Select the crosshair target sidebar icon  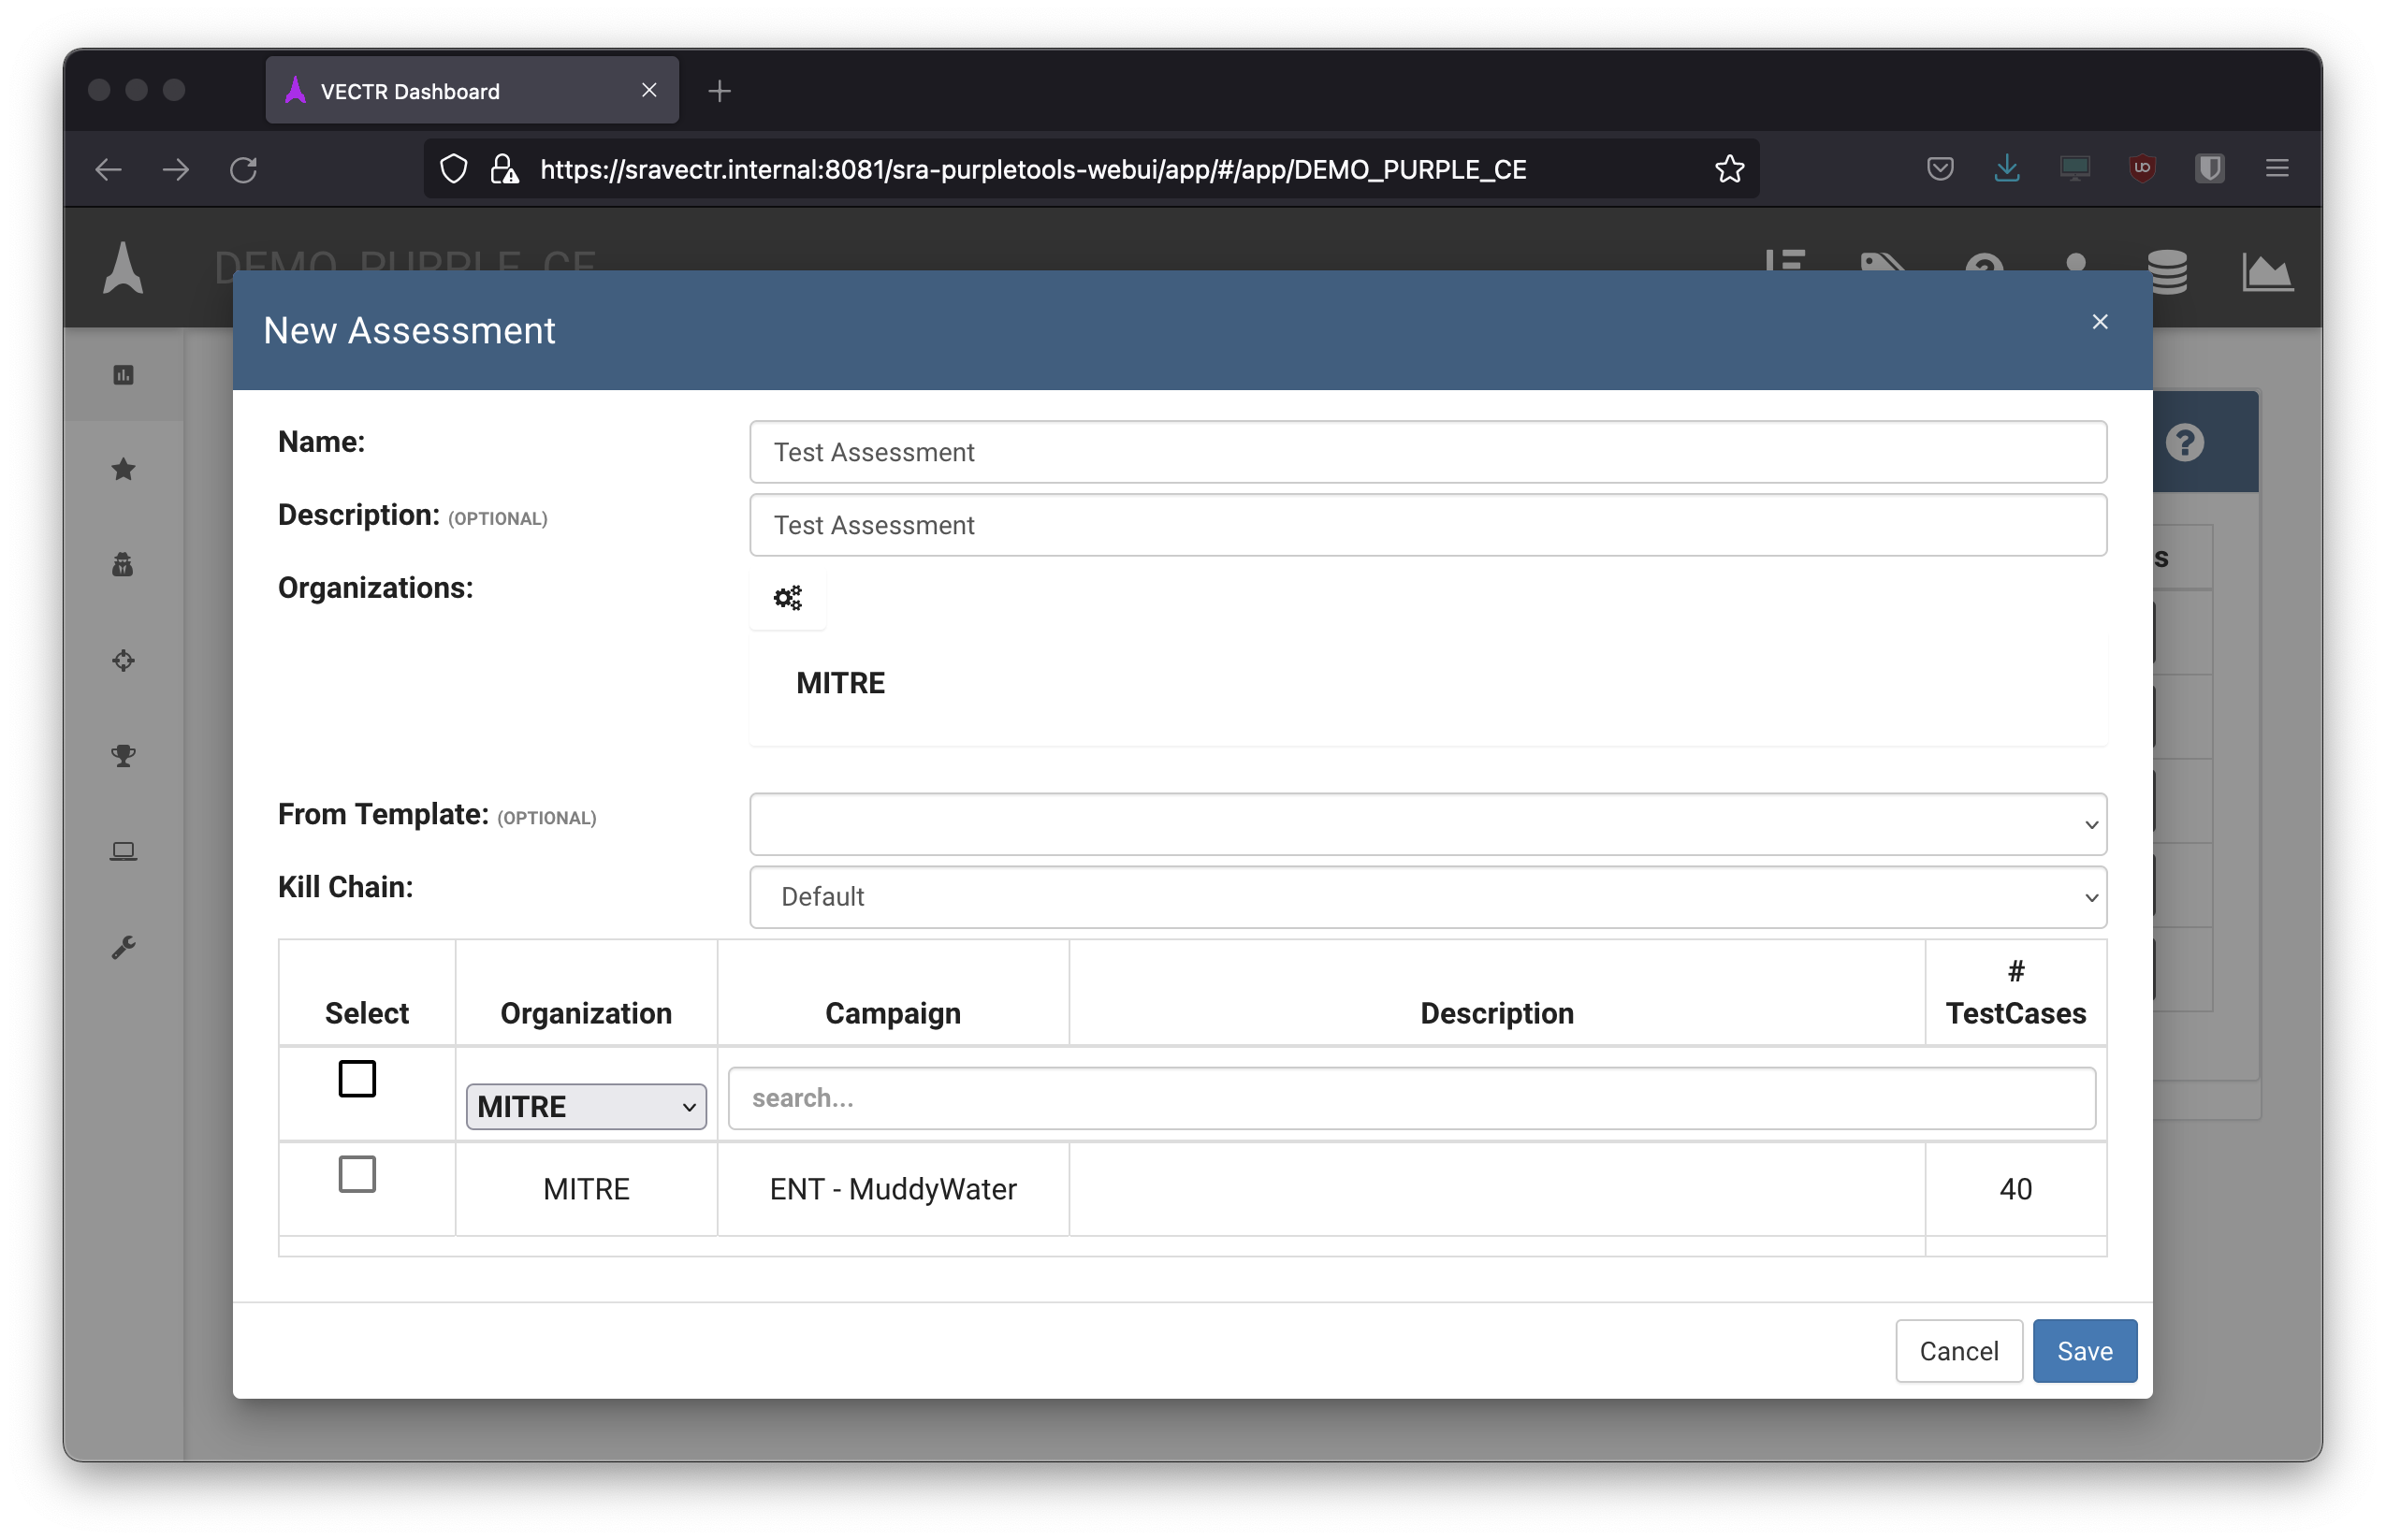123,660
